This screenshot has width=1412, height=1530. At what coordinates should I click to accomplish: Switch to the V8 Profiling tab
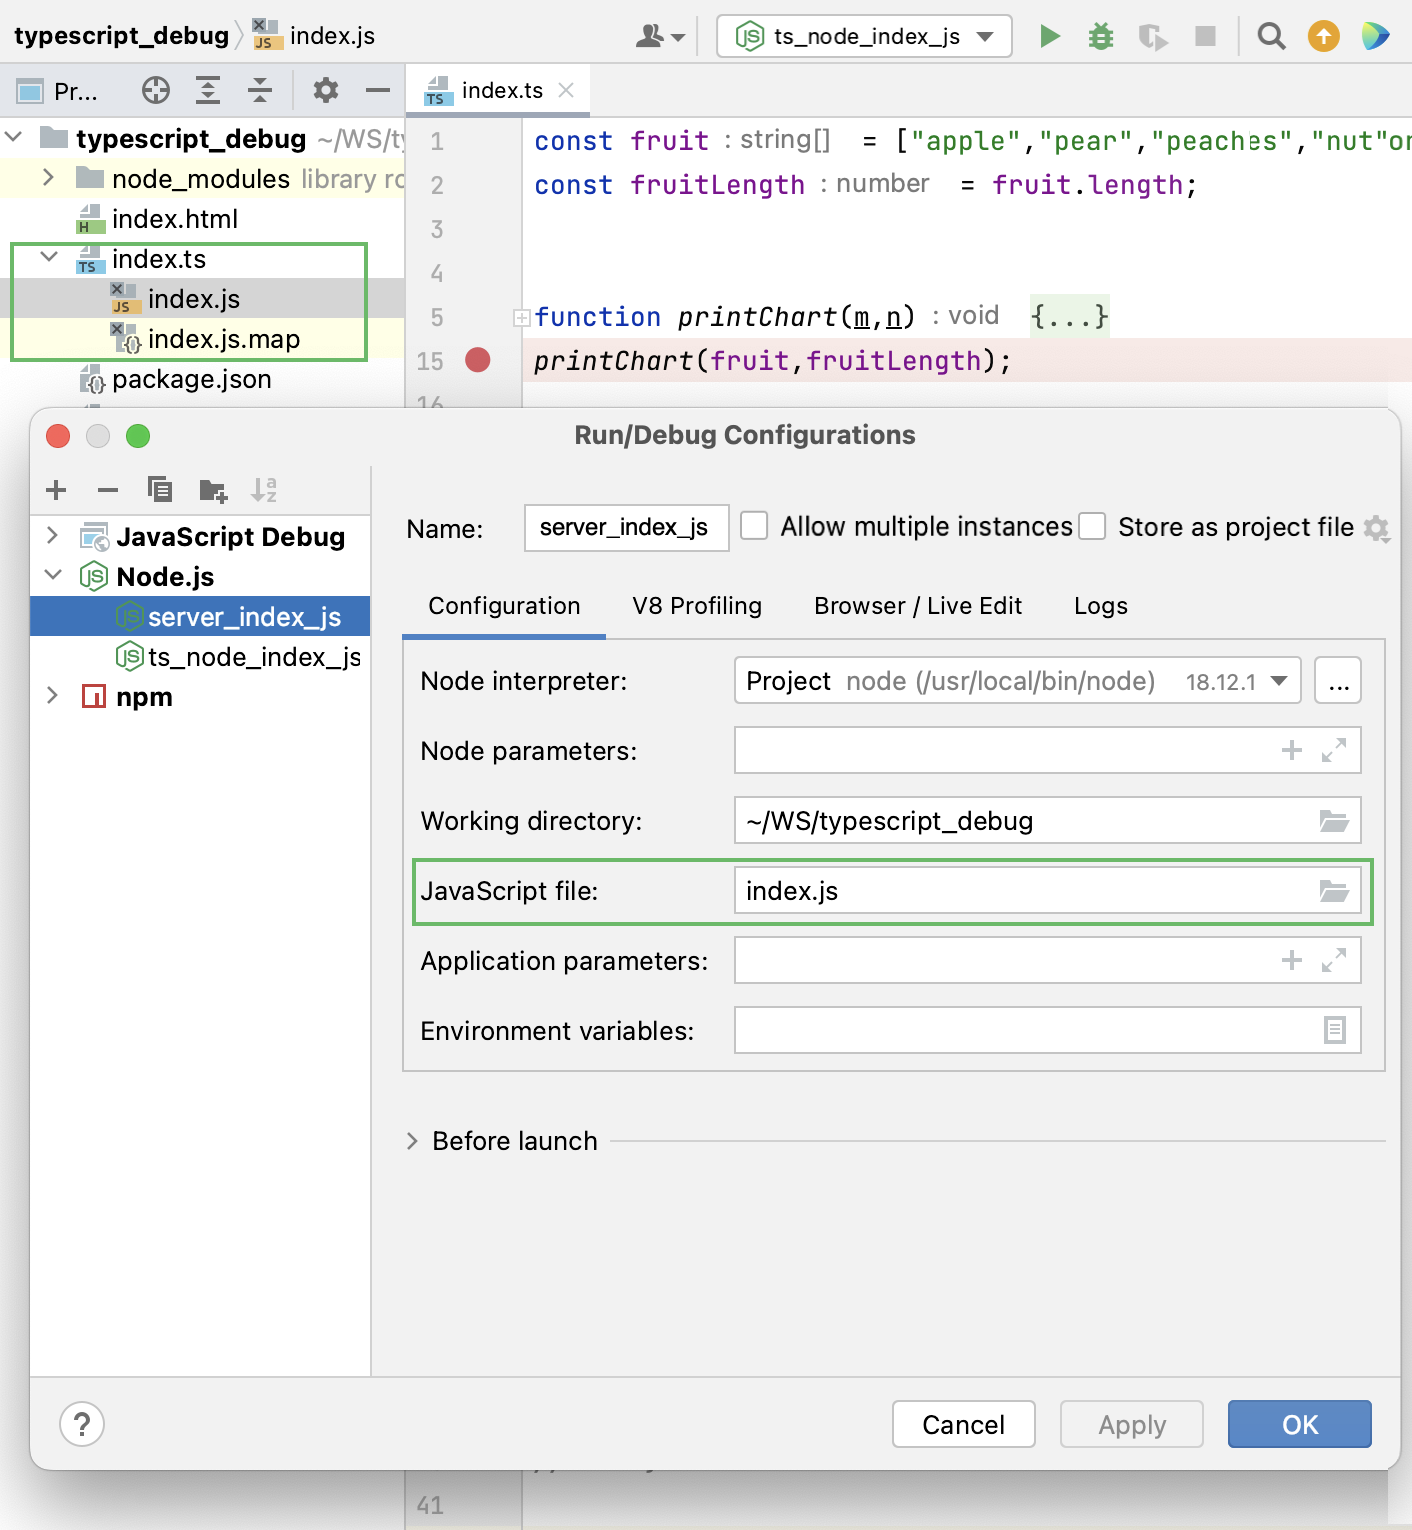pos(695,606)
